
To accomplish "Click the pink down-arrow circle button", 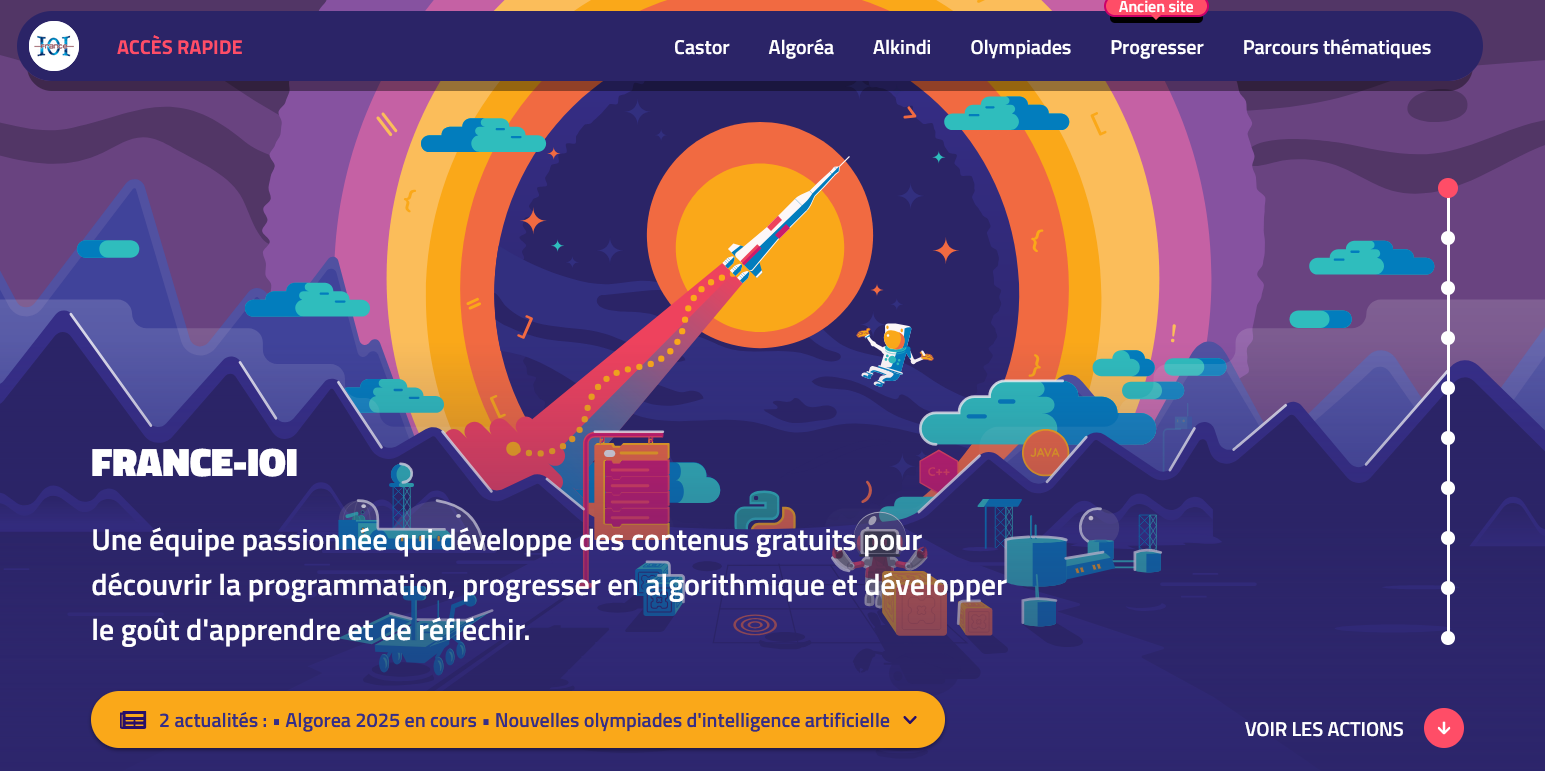I will (1444, 728).
